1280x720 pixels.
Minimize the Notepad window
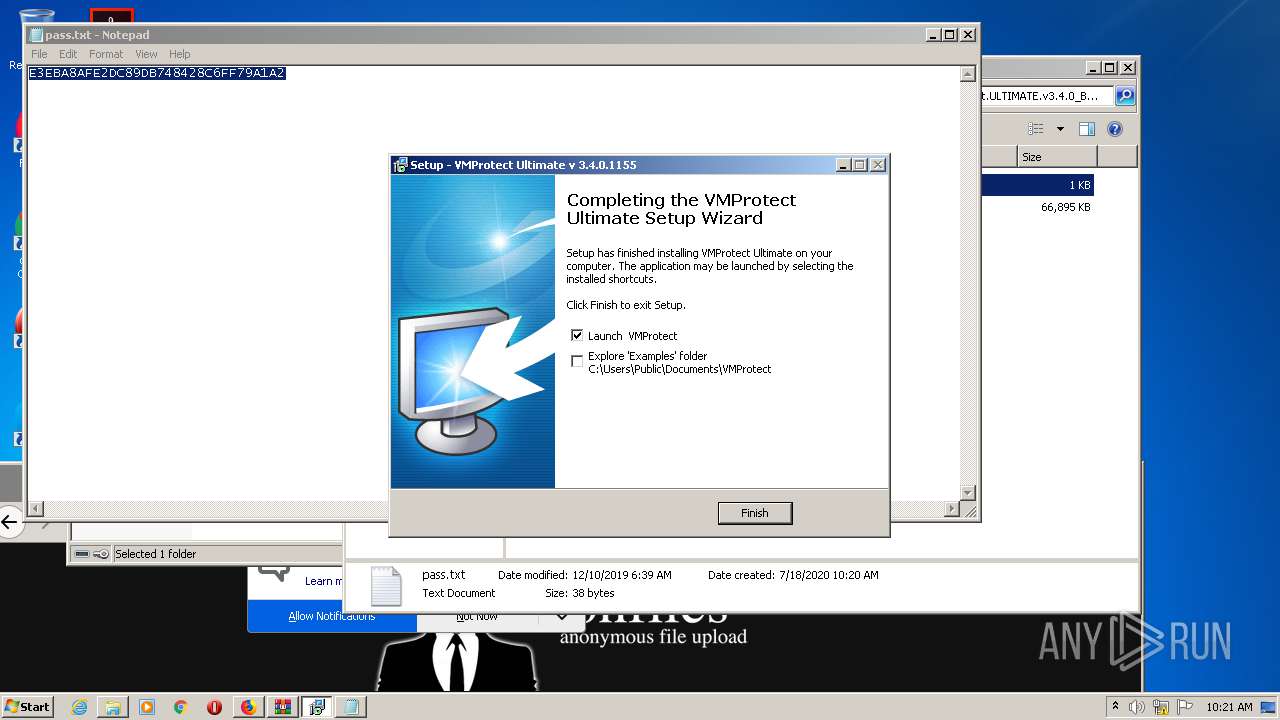933,35
